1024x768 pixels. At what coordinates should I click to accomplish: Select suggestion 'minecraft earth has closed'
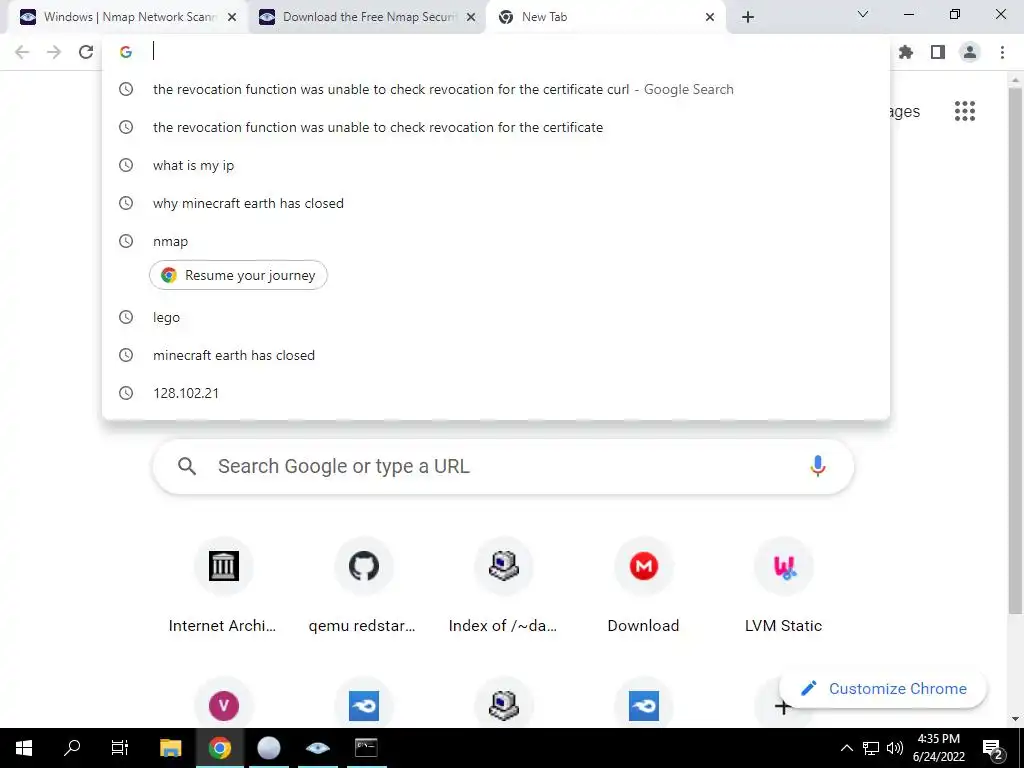coord(496,355)
